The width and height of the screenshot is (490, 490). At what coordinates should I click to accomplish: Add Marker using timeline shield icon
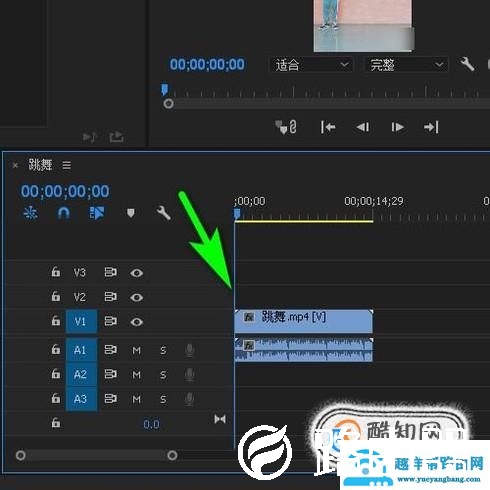[x=131, y=213]
